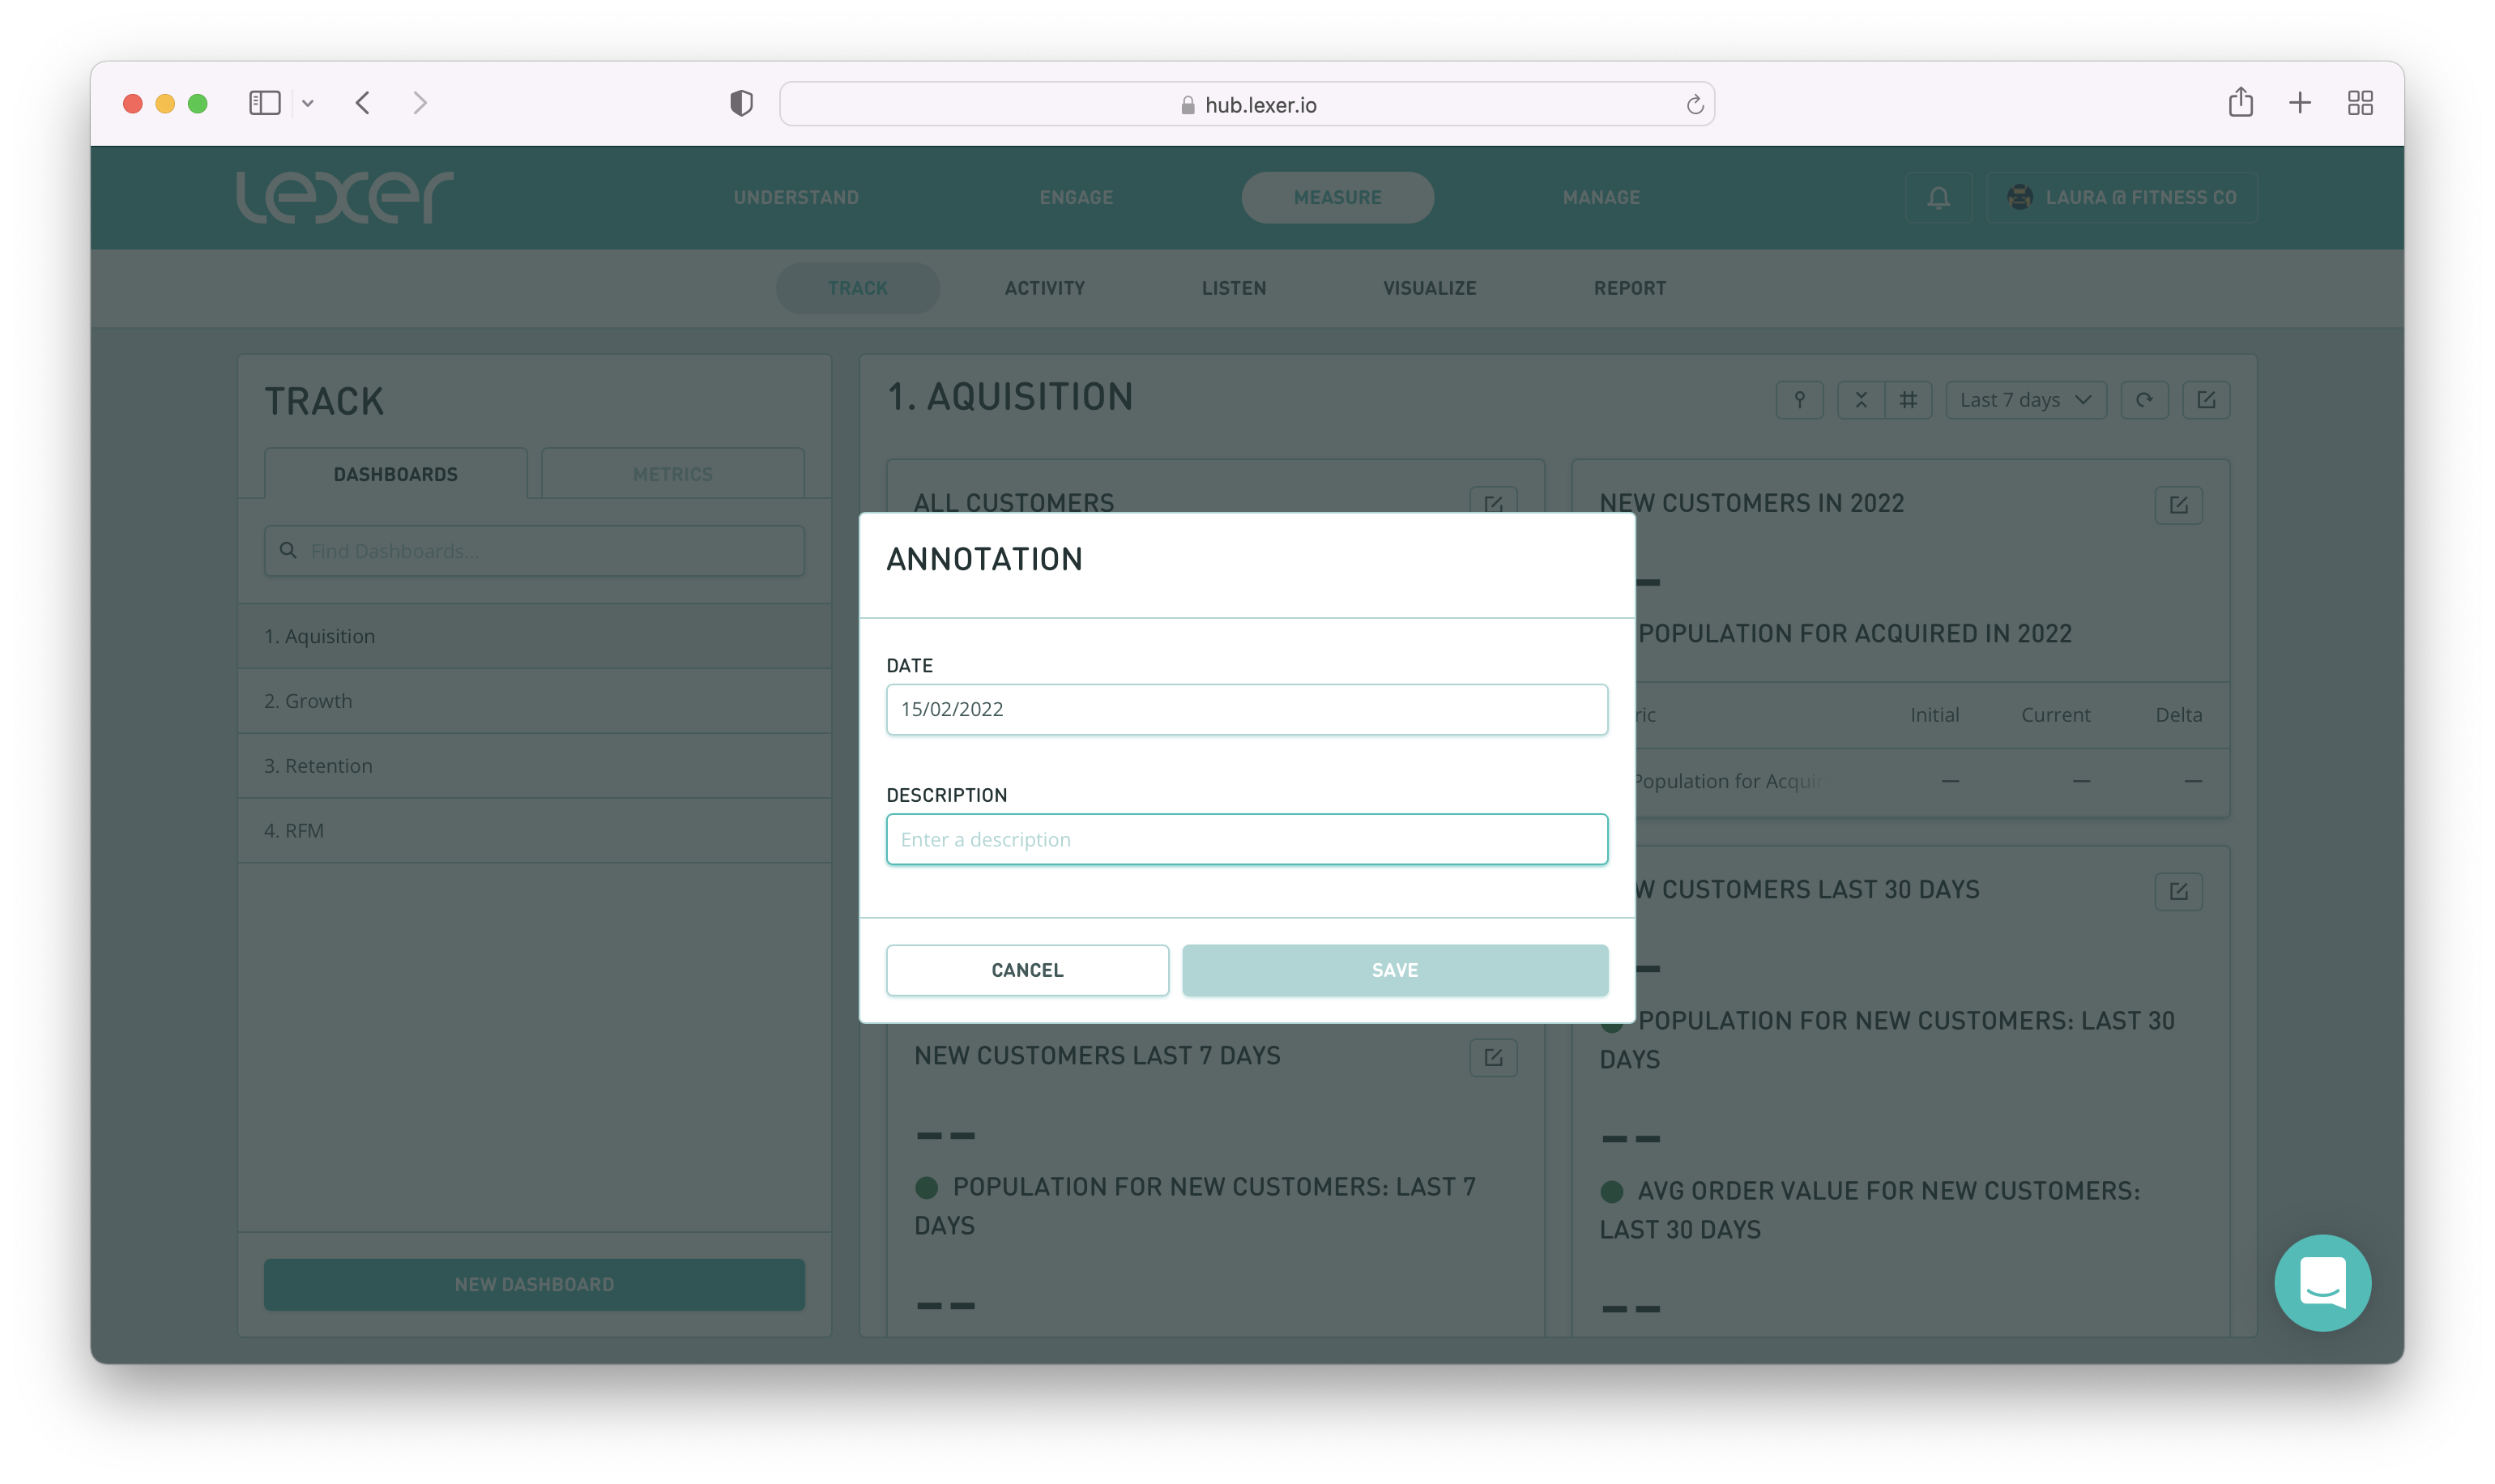This screenshot has height=1484, width=2495.
Task: Click the Find Dashboards search field
Action: 534,551
